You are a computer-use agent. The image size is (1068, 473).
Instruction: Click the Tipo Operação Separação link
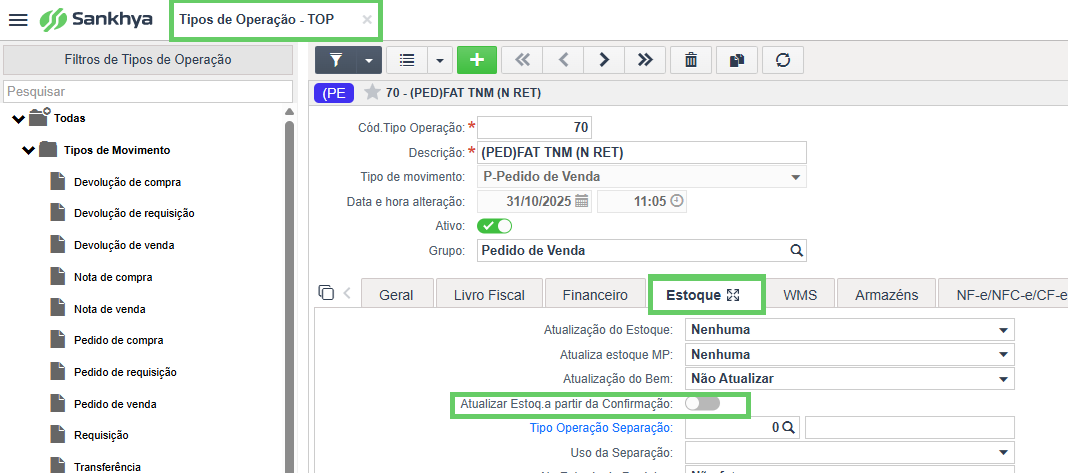click(601, 428)
